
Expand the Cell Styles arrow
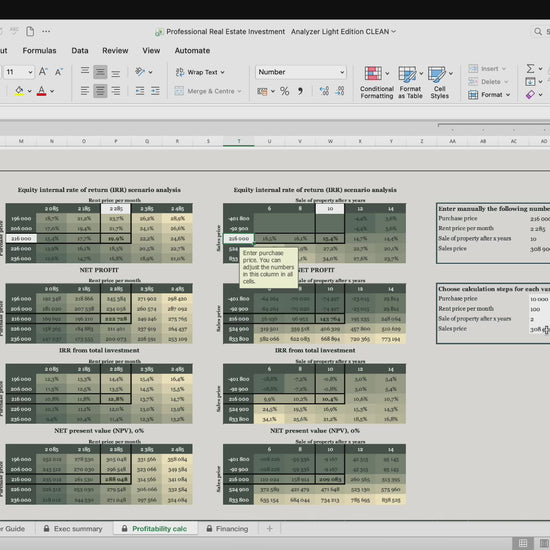451,73
